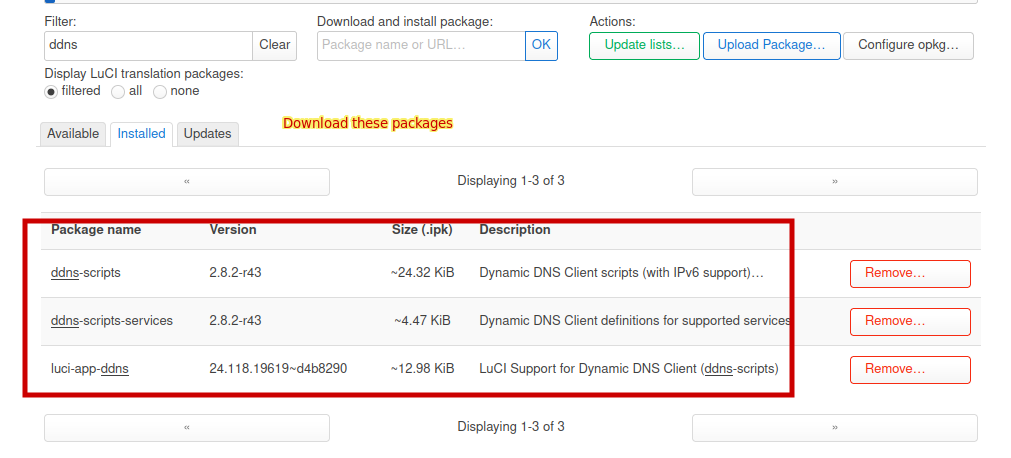The width and height of the screenshot is (1011, 458).
Task: Click the Update lists button
Action: (644, 46)
